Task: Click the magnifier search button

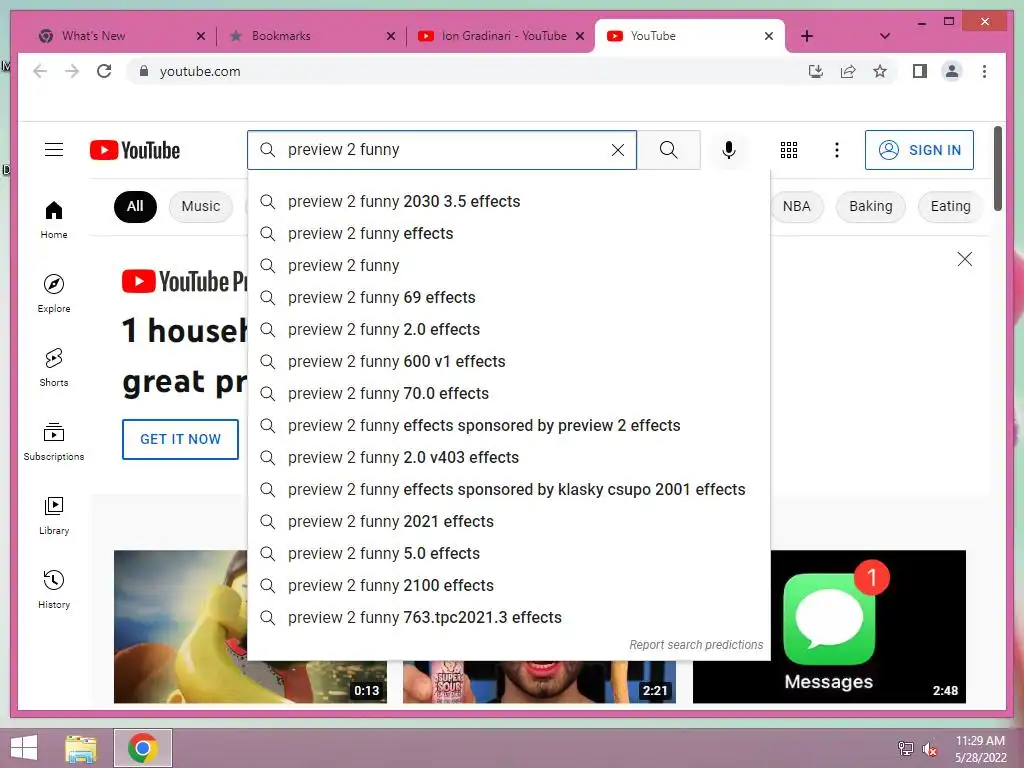Action: [x=668, y=150]
